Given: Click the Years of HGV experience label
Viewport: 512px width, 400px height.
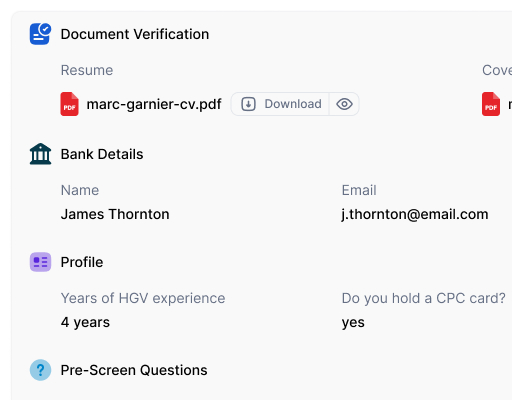Looking at the screenshot, I should [143, 298].
